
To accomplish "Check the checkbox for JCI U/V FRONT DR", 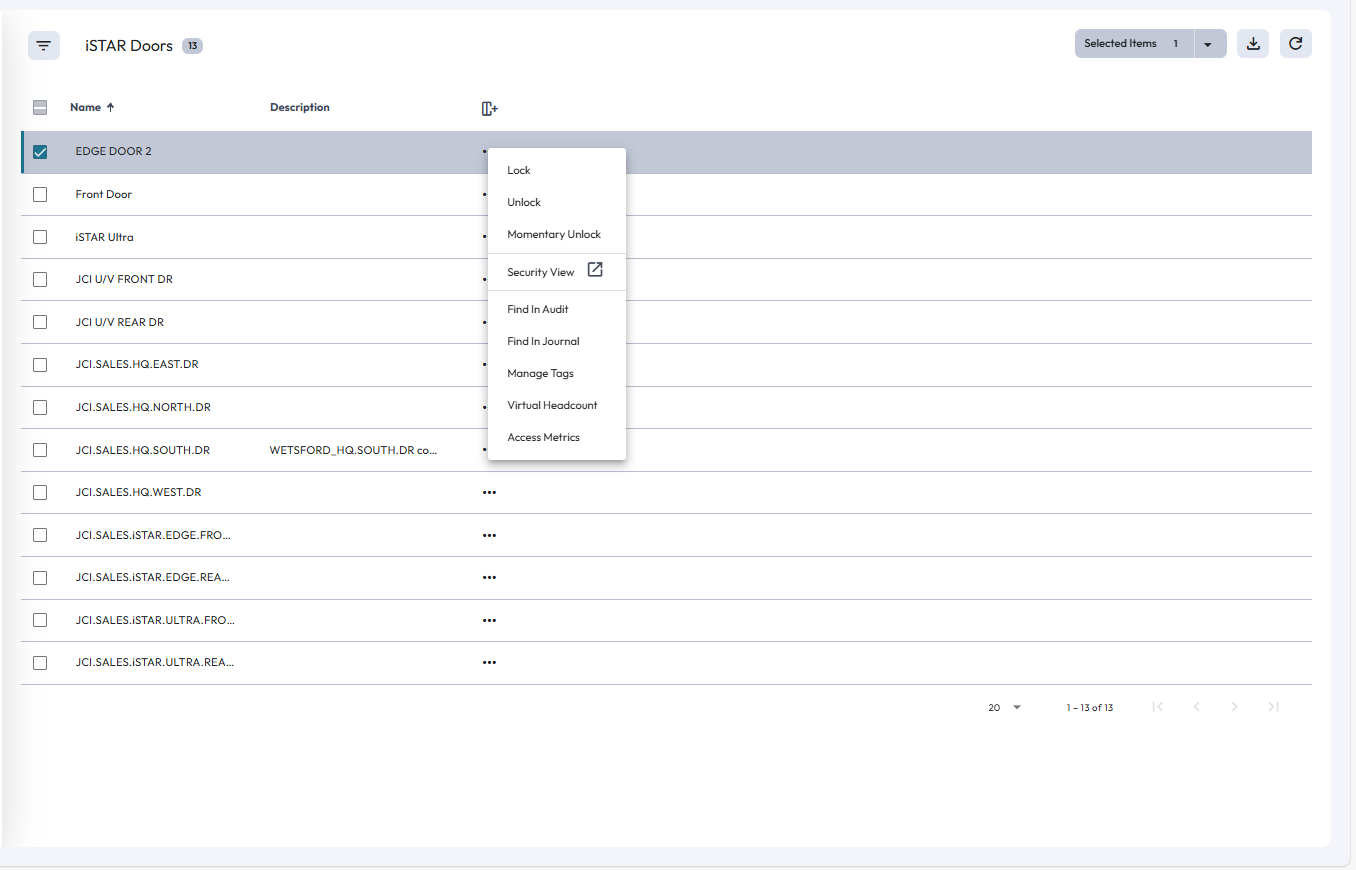I will point(40,279).
